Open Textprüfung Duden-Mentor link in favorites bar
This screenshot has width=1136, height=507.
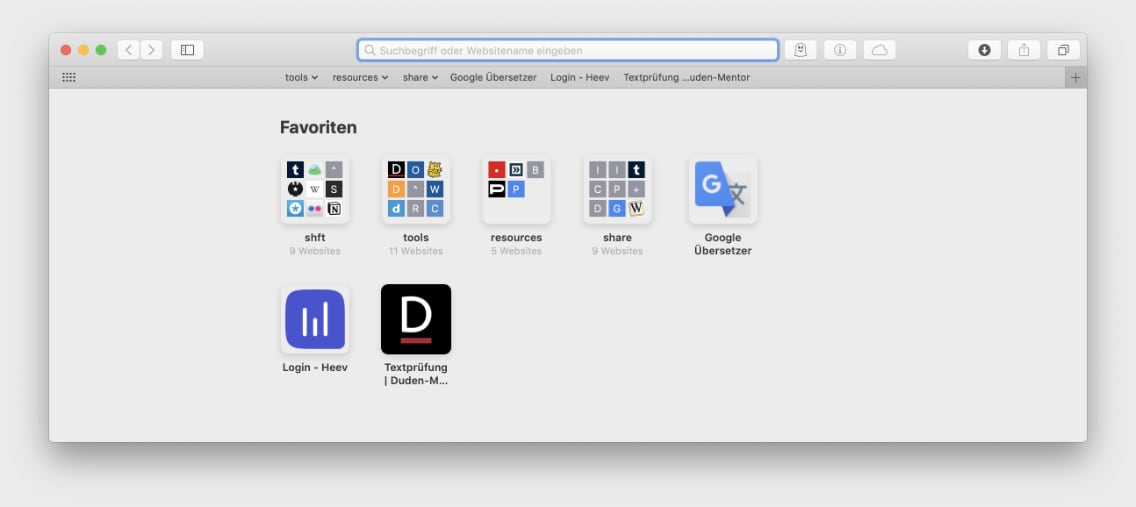(x=686, y=77)
